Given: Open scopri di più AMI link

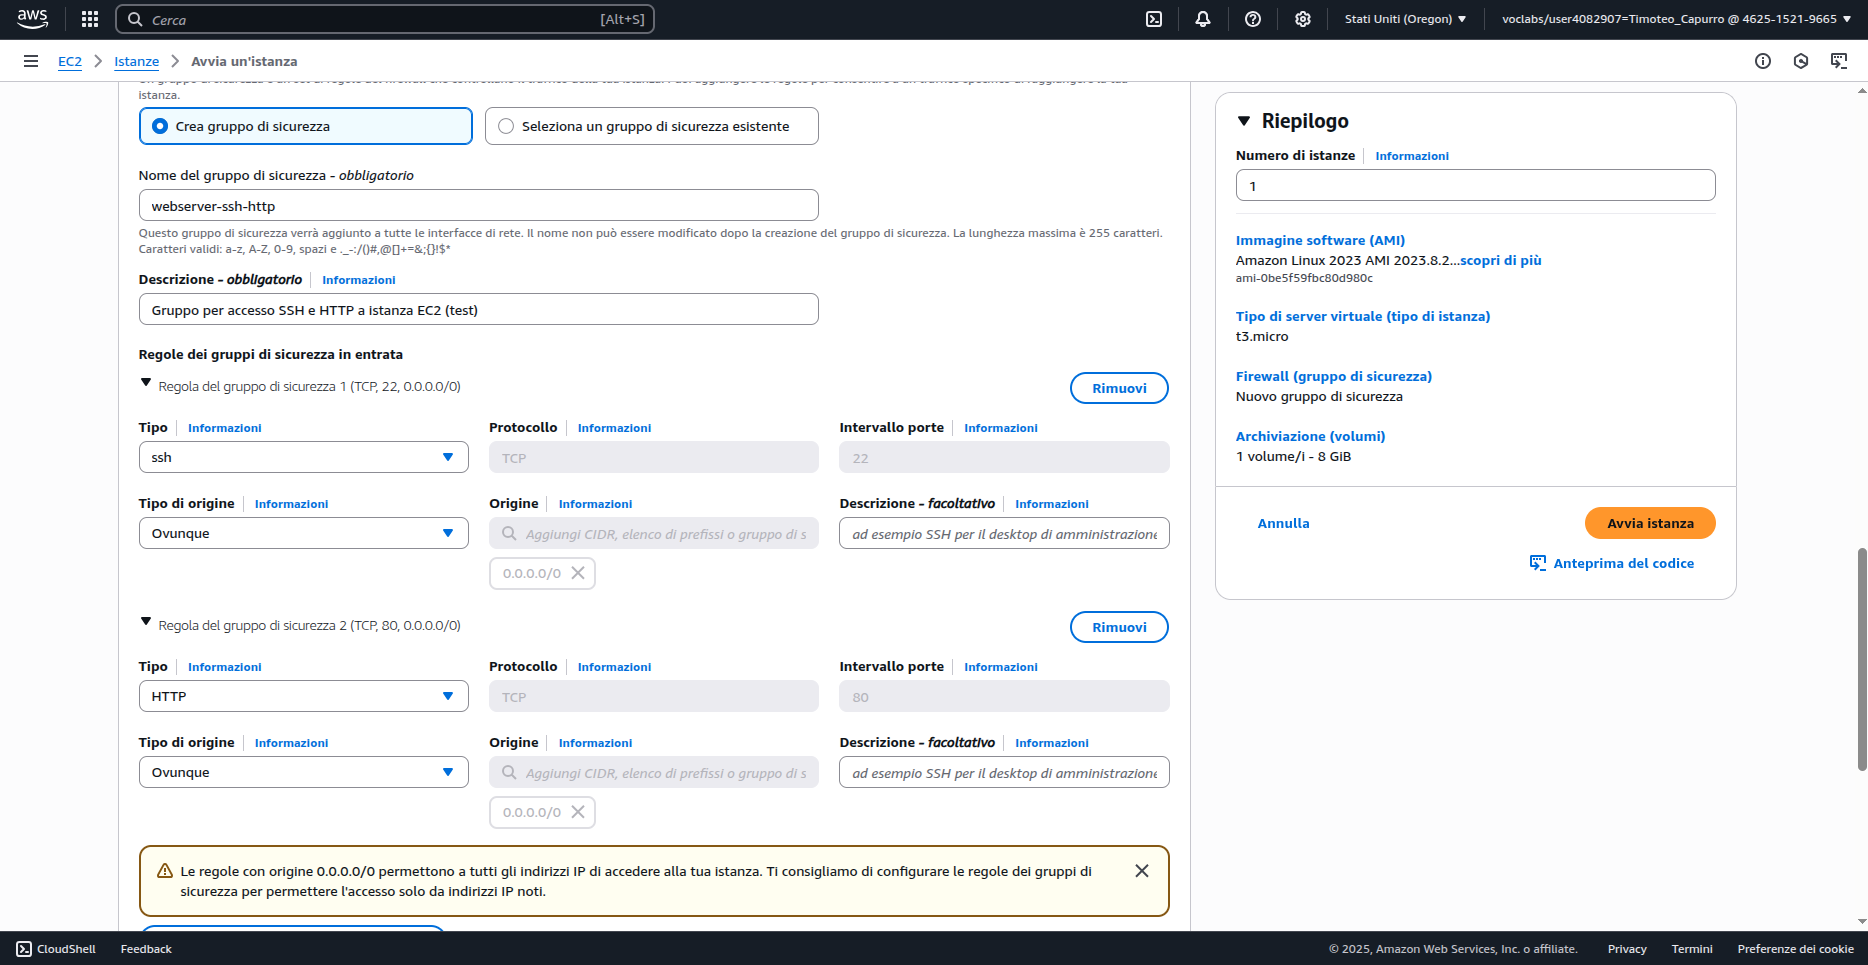Looking at the screenshot, I should (x=1501, y=260).
